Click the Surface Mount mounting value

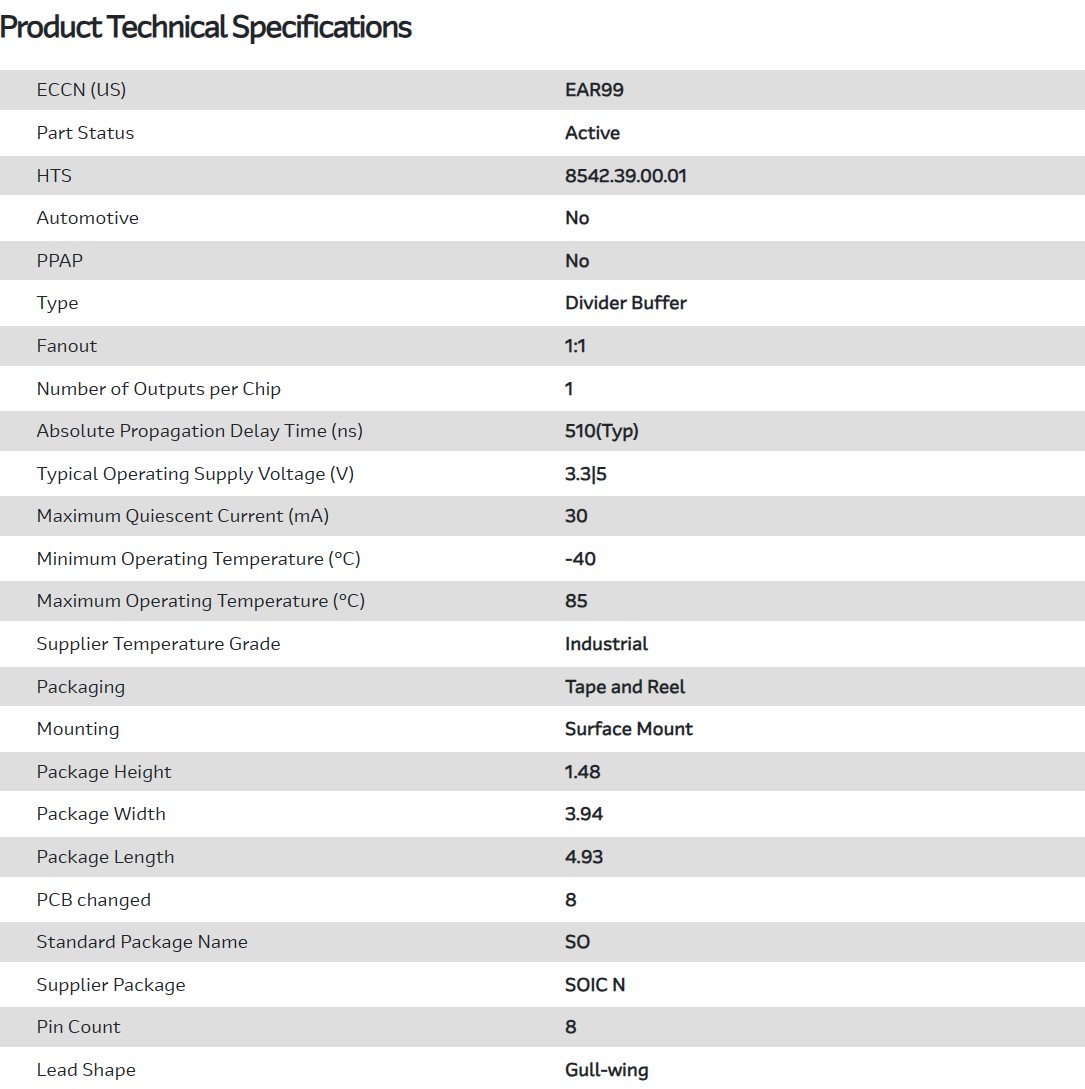tap(628, 729)
